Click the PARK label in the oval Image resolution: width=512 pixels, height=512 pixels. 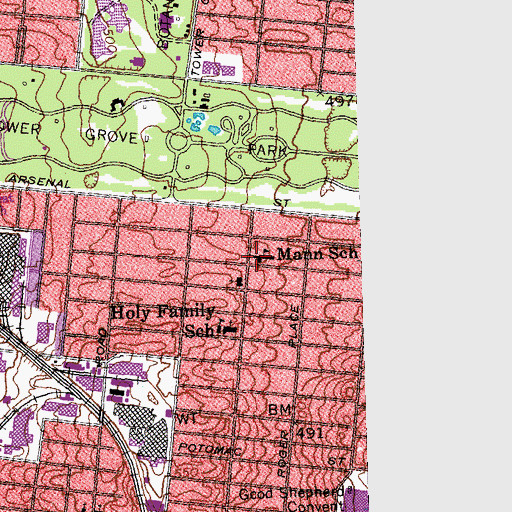pyautogui.click(x=268, y=150)
